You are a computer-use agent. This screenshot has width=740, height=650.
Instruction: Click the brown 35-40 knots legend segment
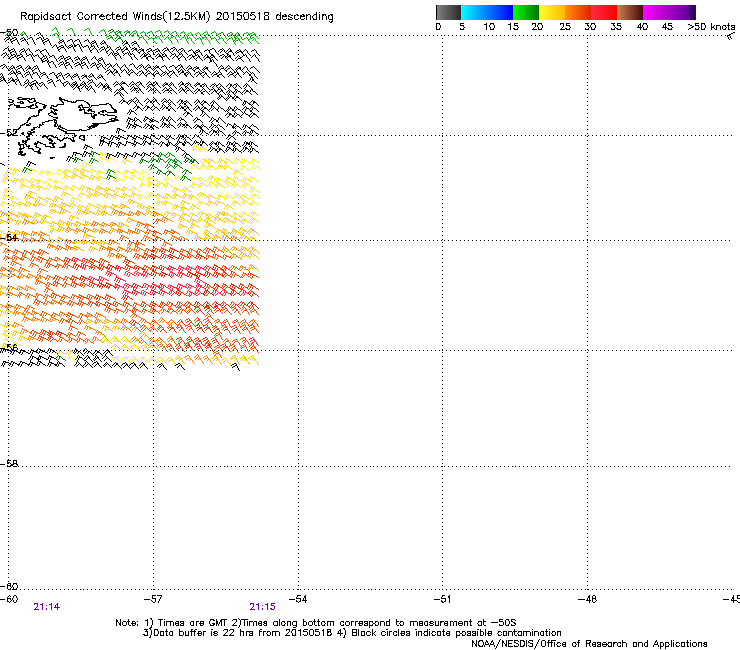click(x=630, y=12)
